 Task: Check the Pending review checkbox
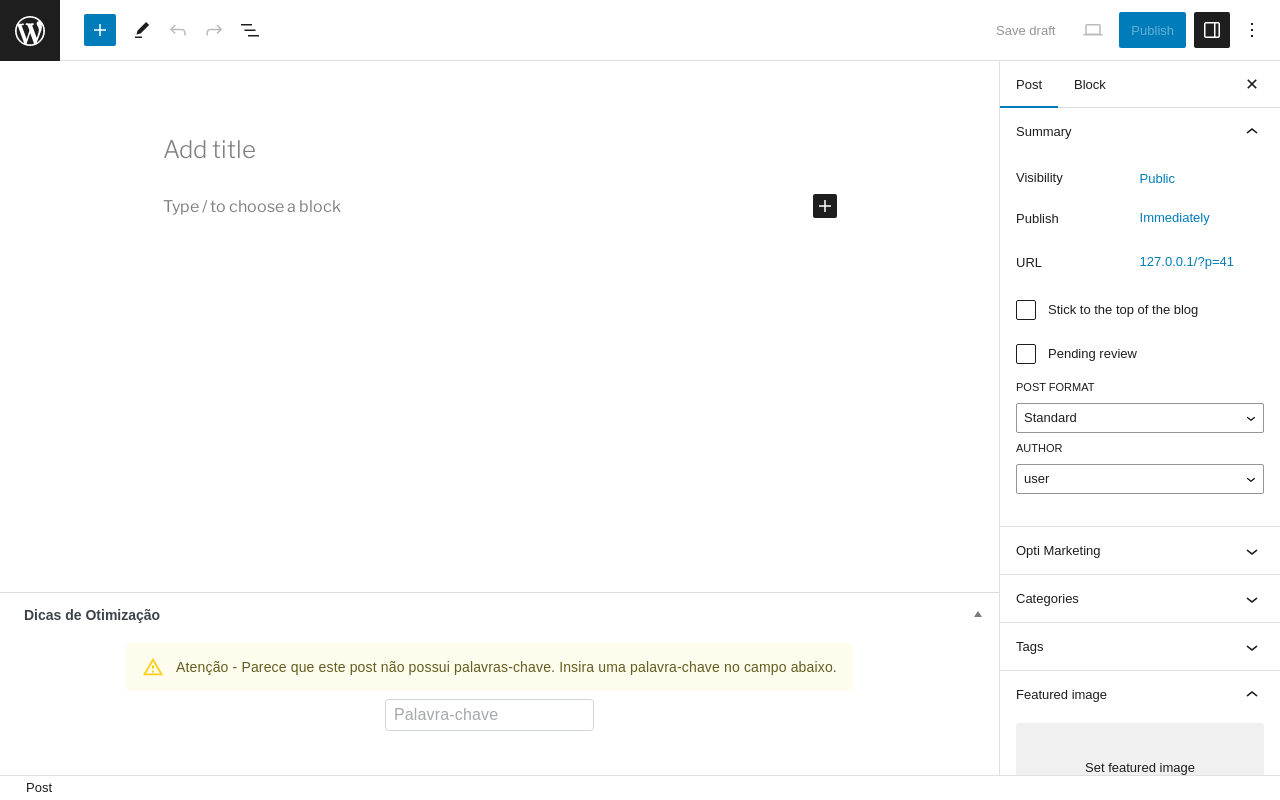point(1026,354)
